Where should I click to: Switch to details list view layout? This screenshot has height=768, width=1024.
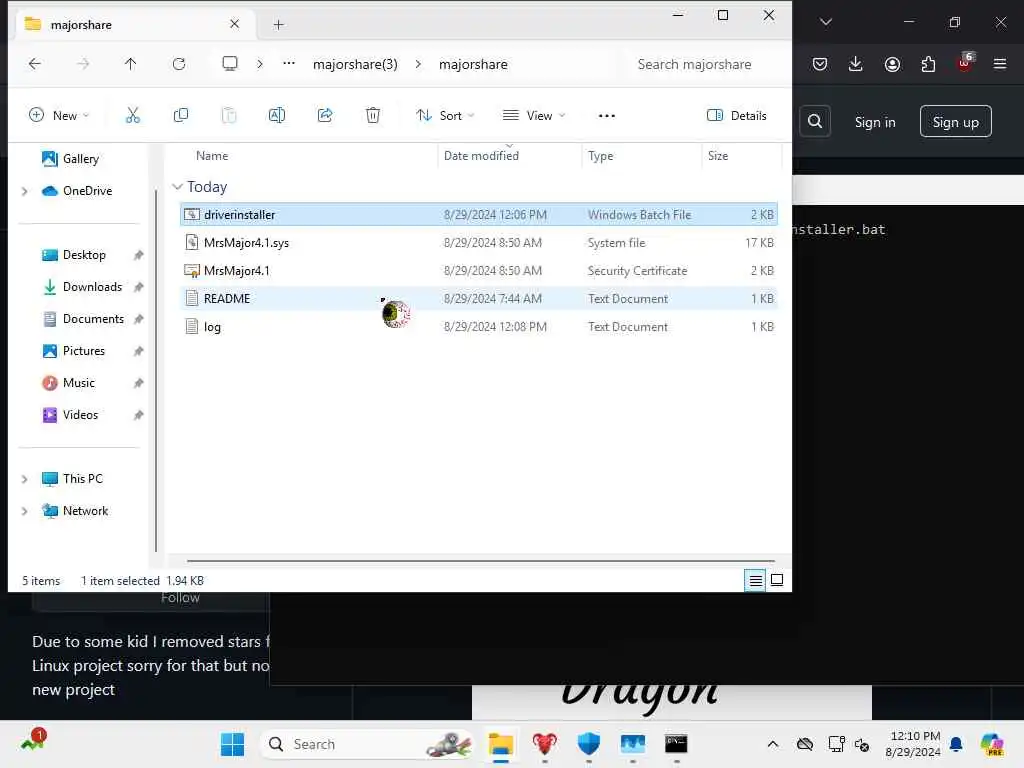756,580
